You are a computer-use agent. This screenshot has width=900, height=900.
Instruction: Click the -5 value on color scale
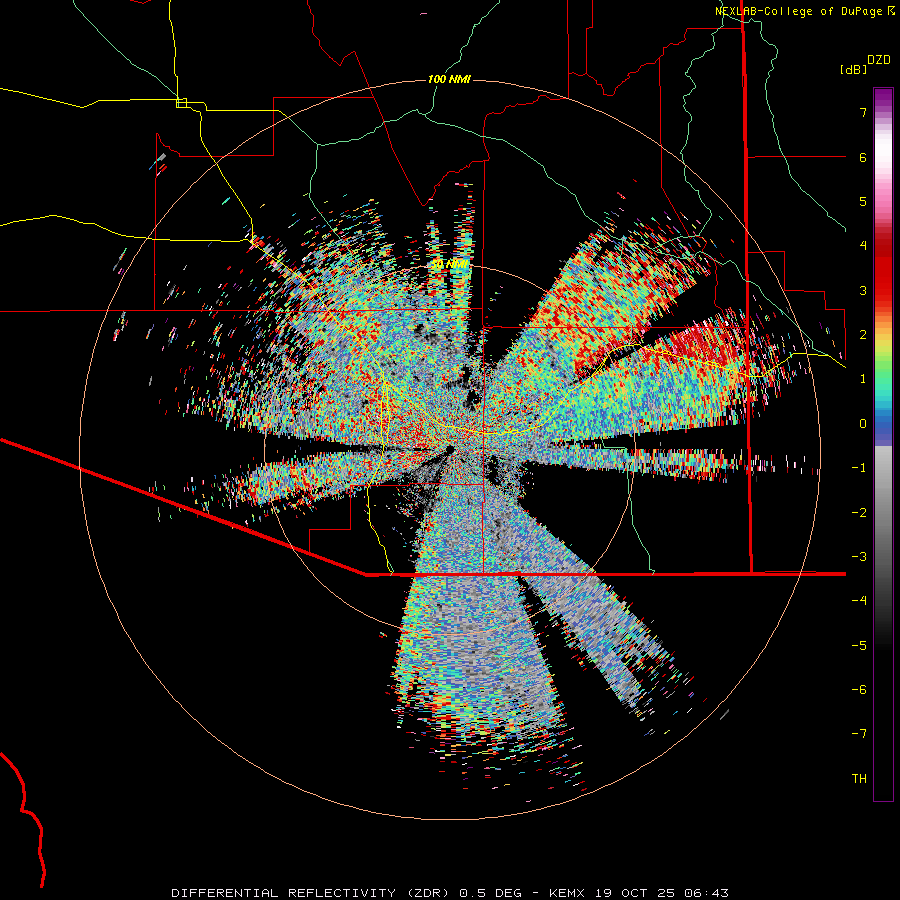(x=859, y=646)
